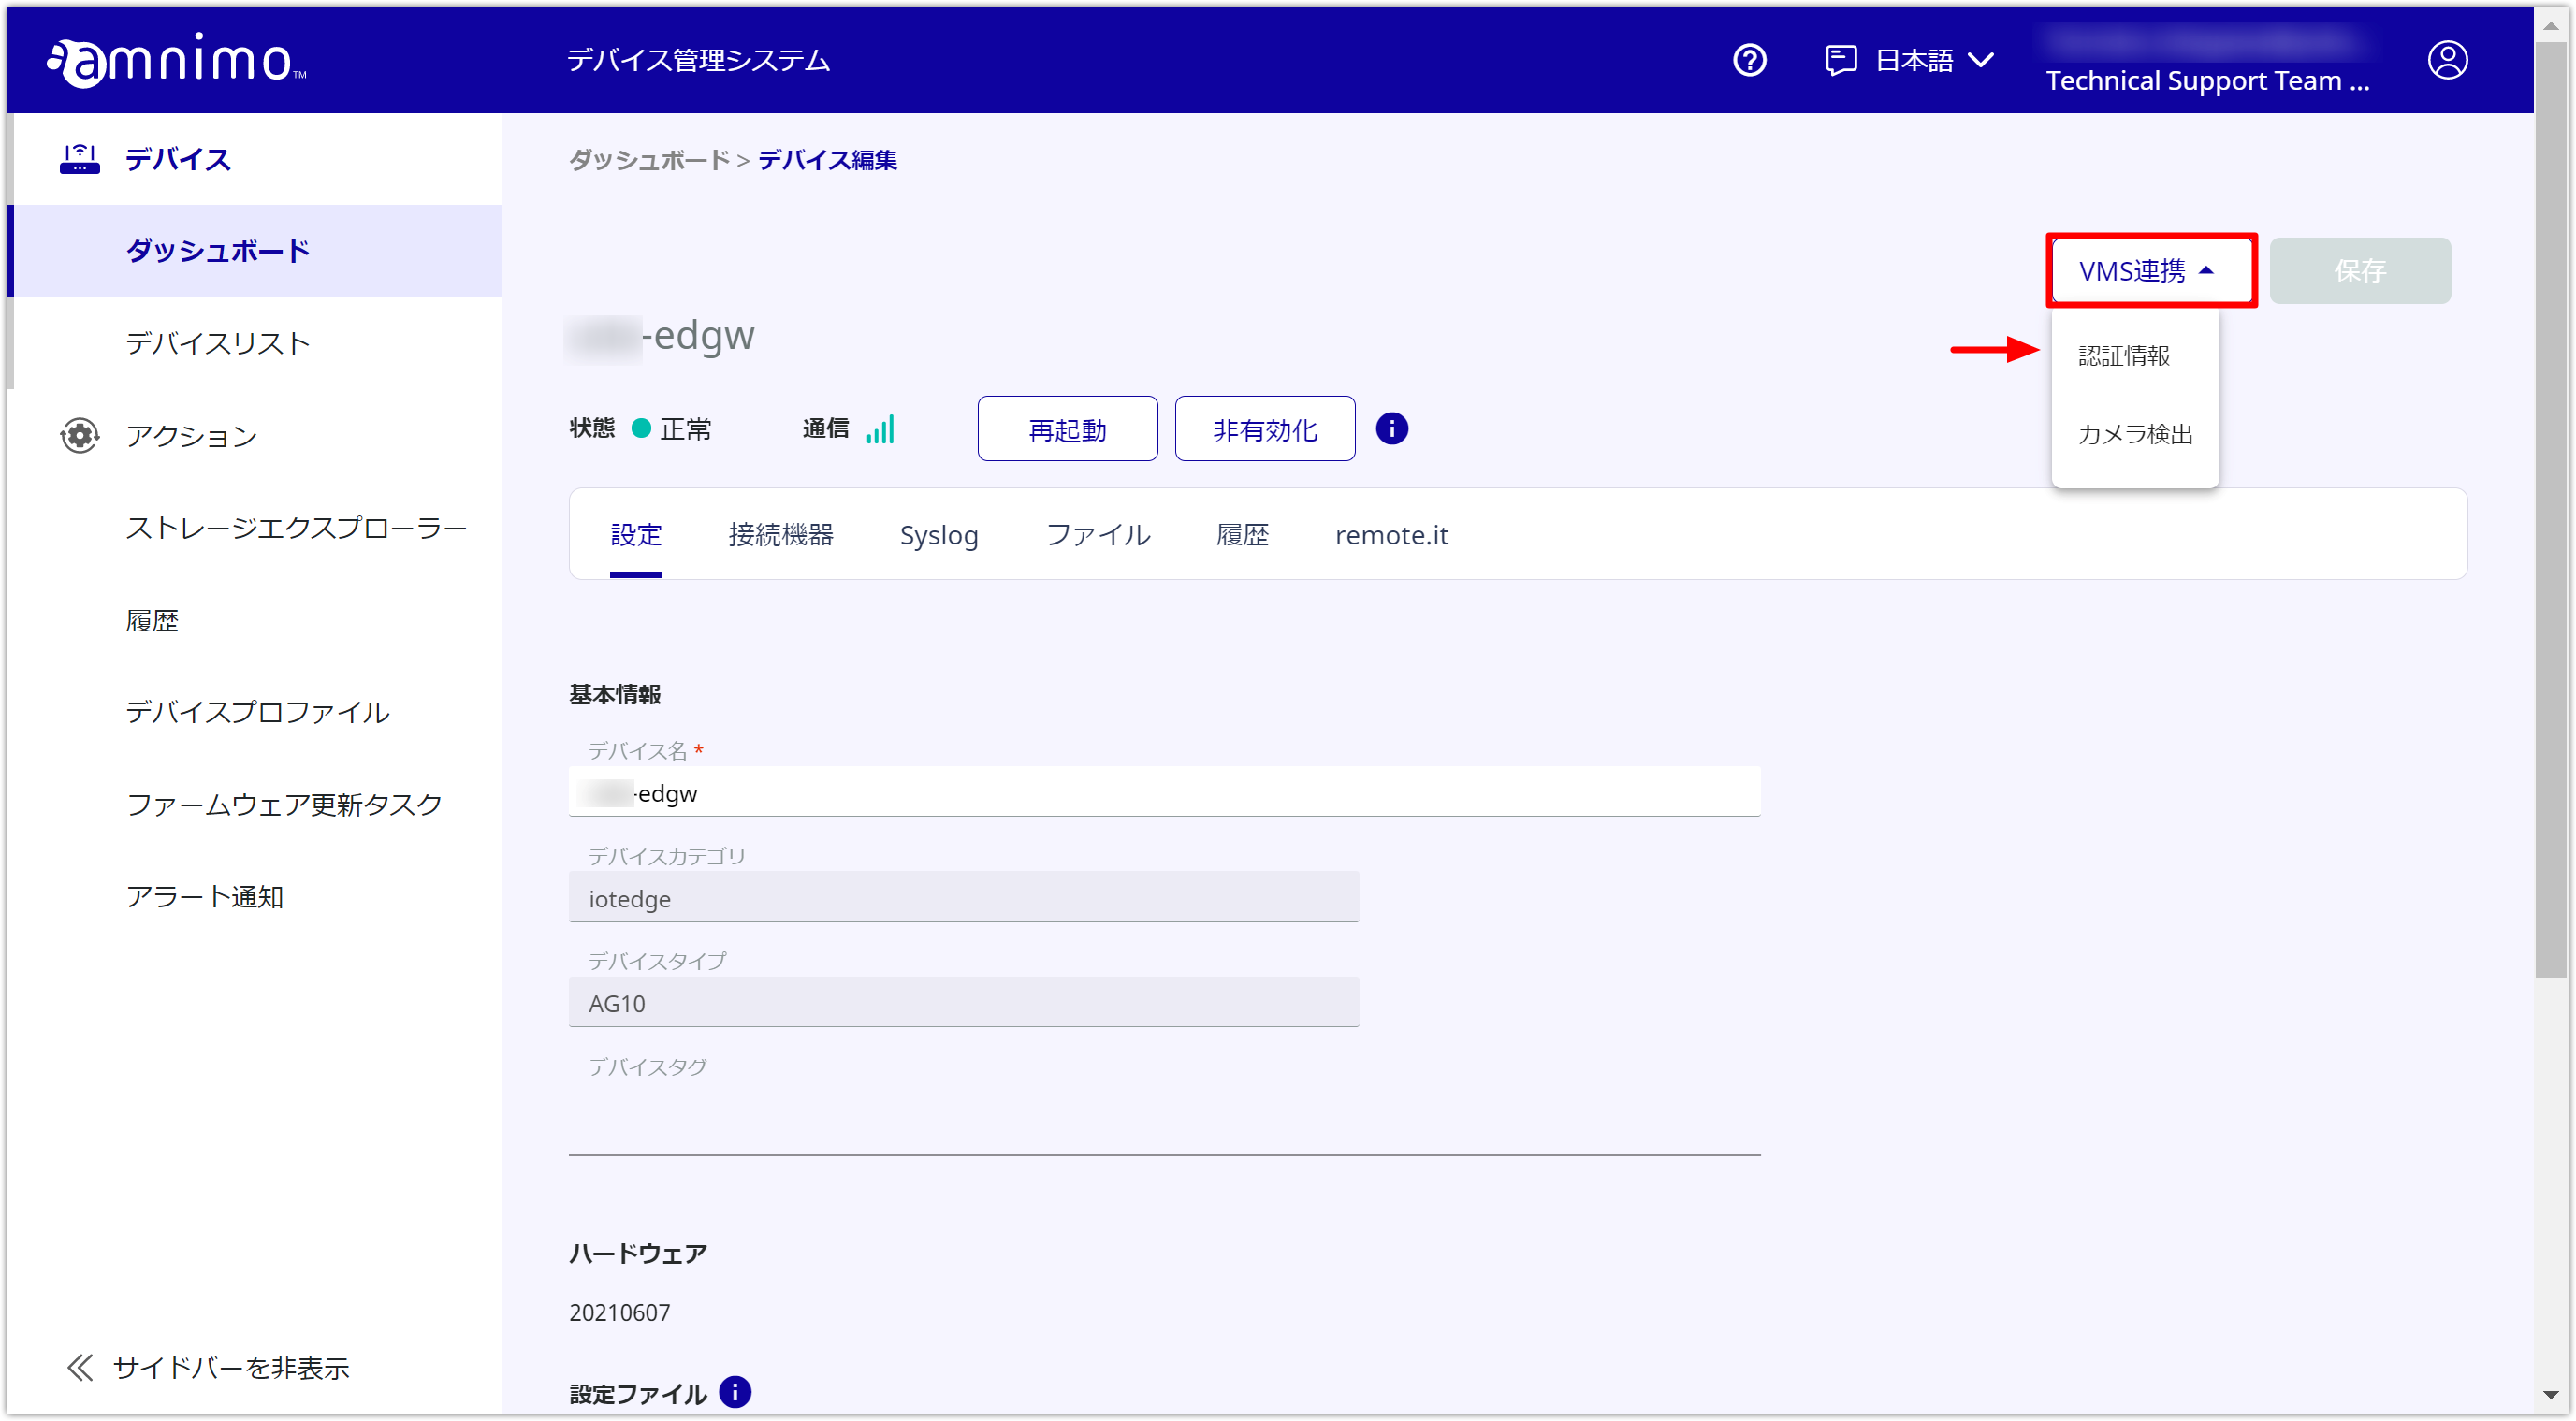Click the デバイスタイプ AG10 field
2576x1421 pixels.
point(963,1002)
